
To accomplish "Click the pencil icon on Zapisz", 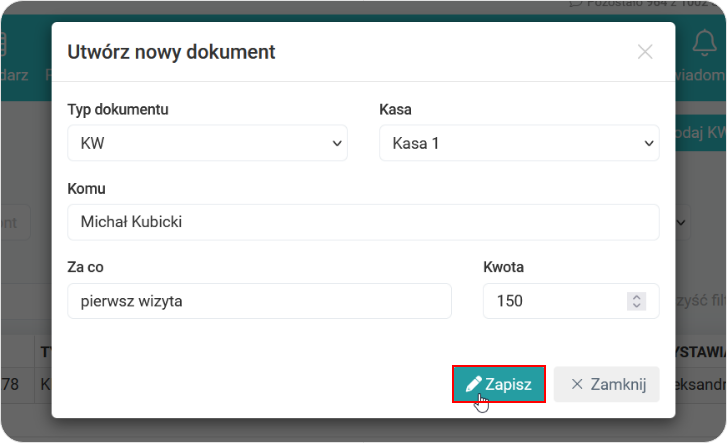I will (x=473, y=384).
